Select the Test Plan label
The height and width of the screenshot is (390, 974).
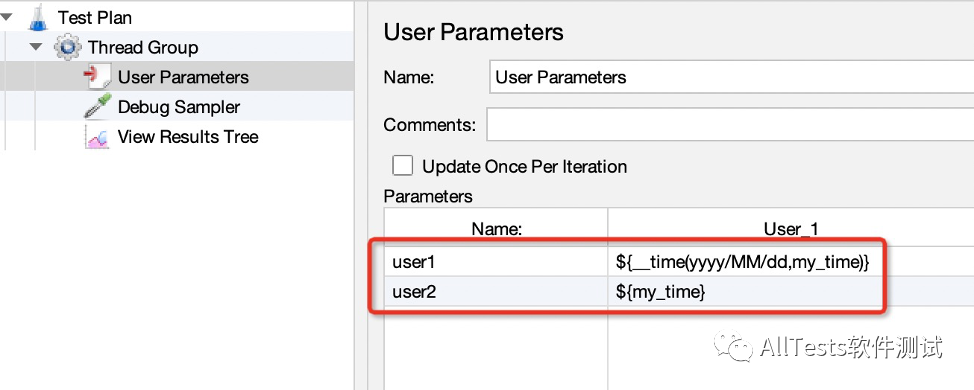tap(94, 17)
